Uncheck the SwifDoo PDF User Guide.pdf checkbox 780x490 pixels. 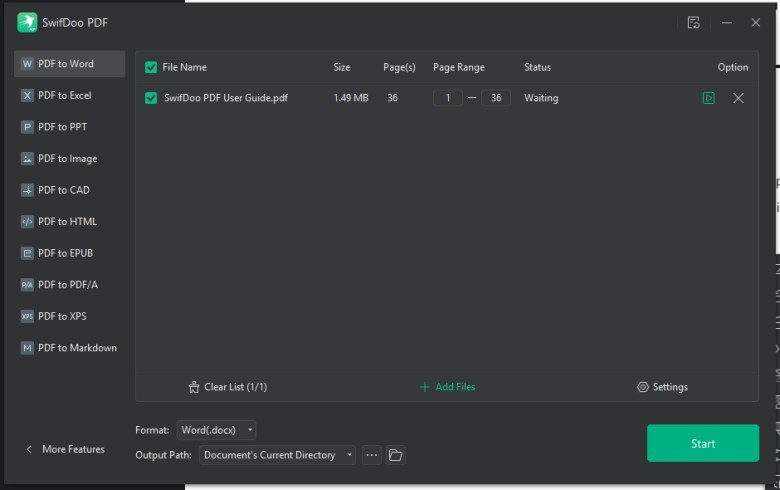pos(151,98)
